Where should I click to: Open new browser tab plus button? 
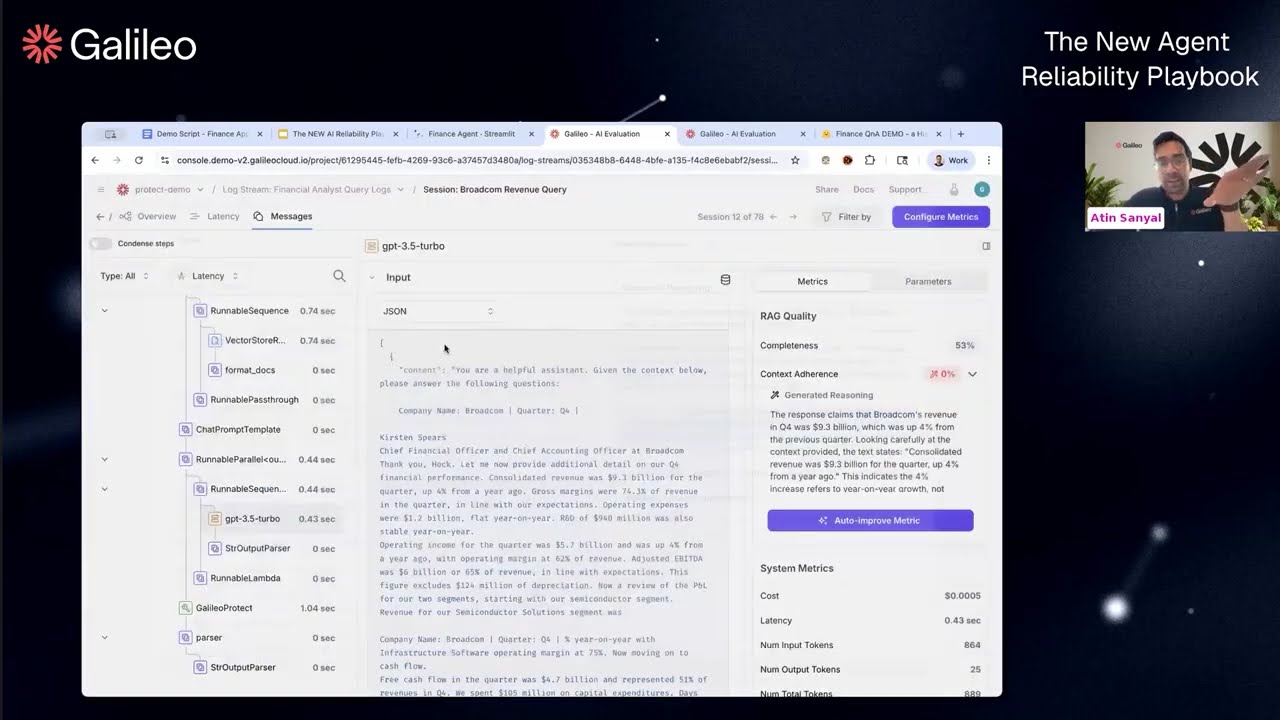coord(961,134)
